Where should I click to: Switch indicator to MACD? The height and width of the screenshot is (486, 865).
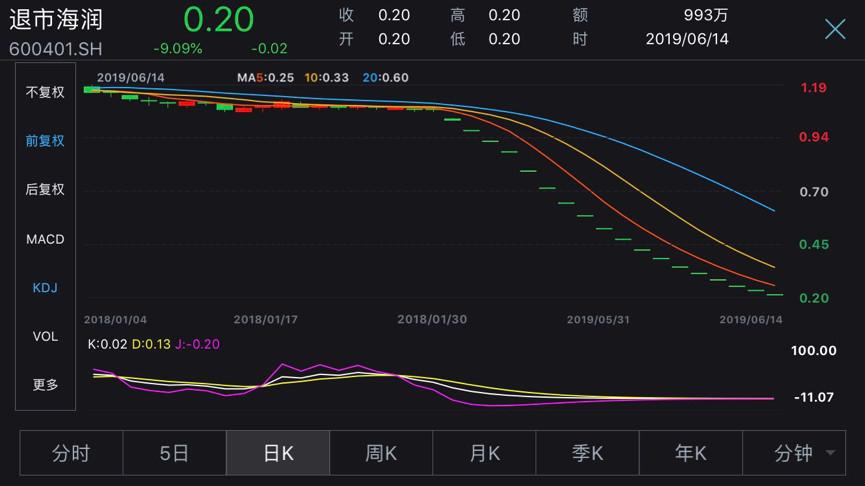click(45, 239)
